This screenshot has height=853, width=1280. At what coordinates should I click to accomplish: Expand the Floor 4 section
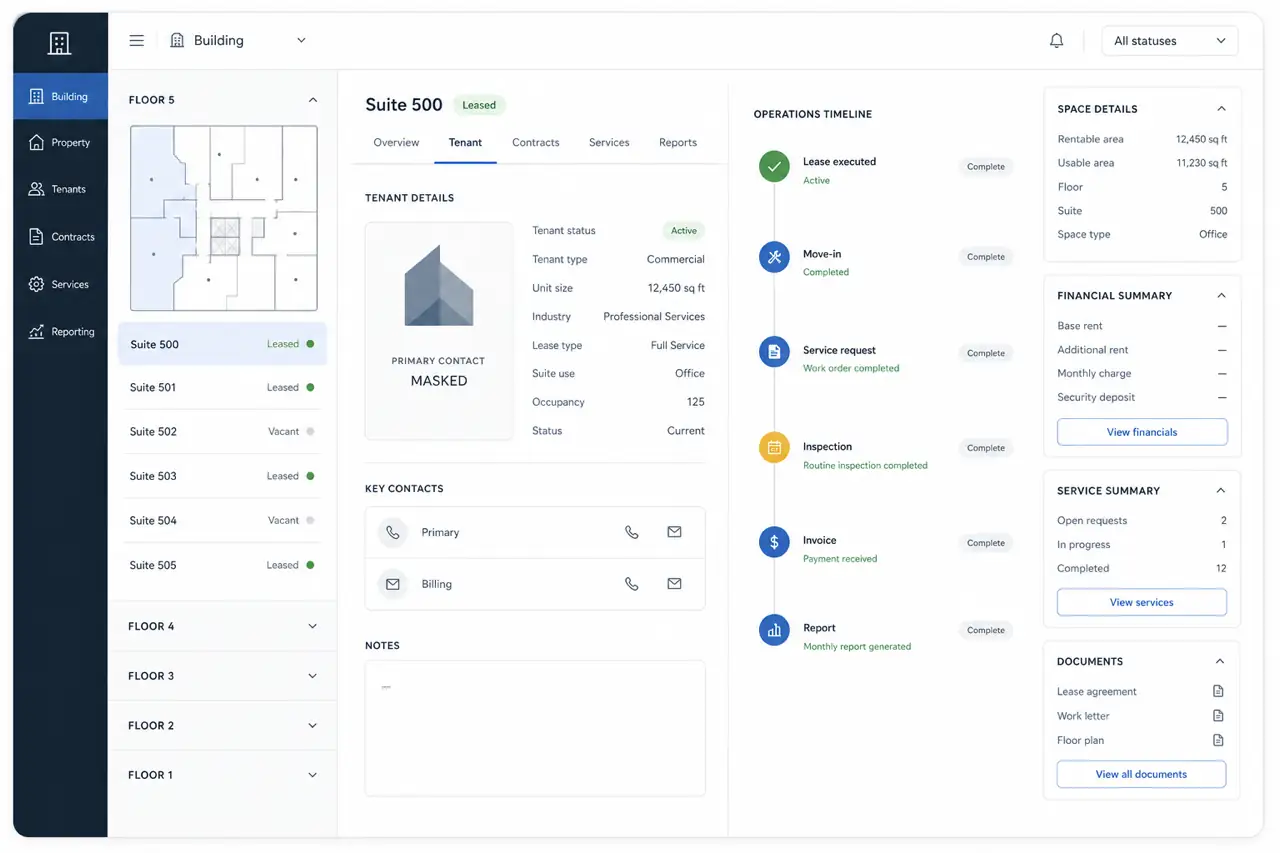pos(313,626)
